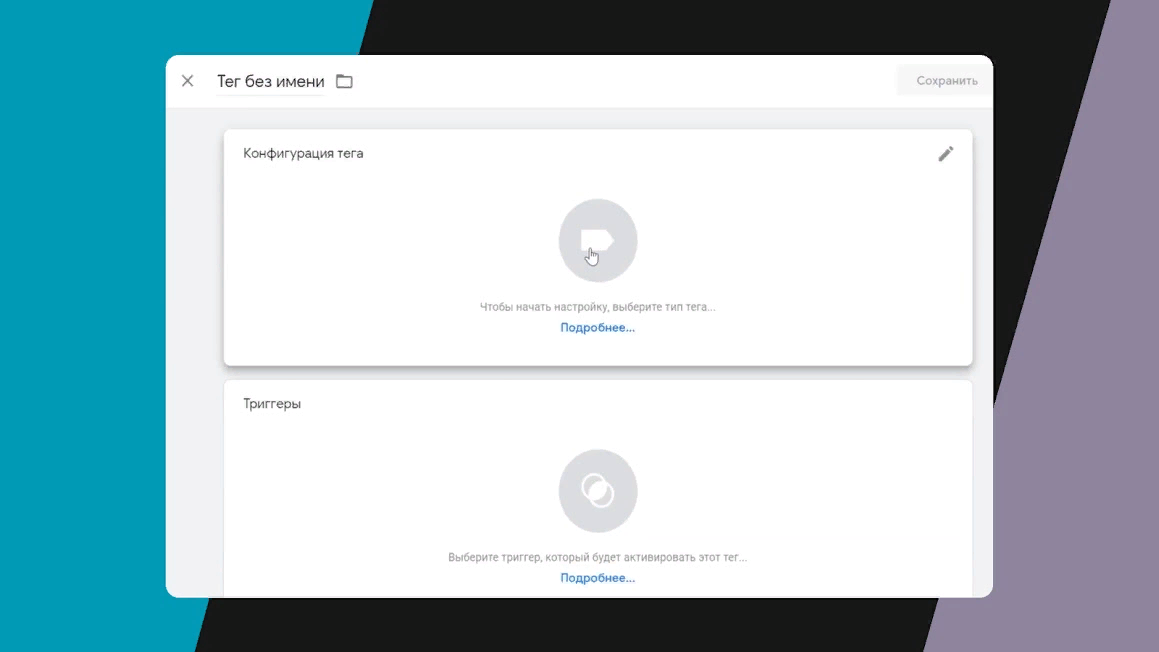Click the text 'Чтобы начать настройку, выберите тип тега...'

pos(597,307)
